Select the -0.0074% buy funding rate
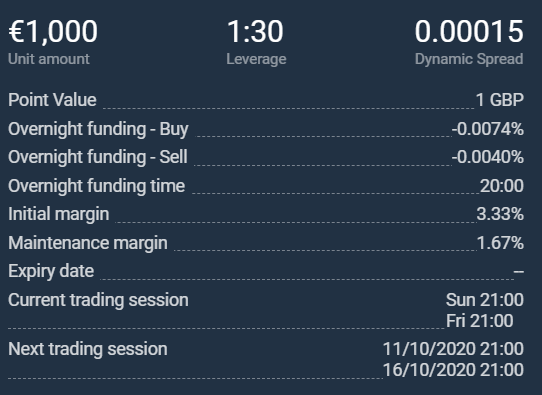Screen dimensions: 542x395 (487, 129)
